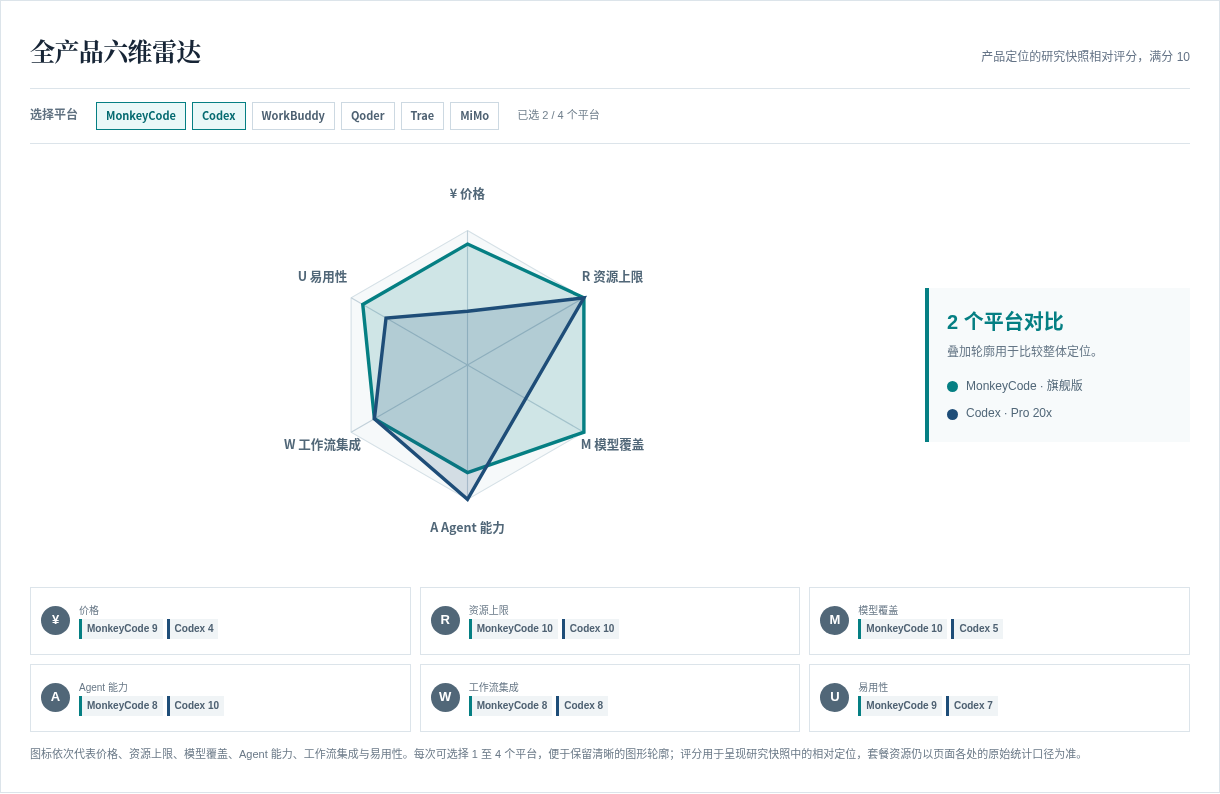Image resolution: width=1220 pixels, height=794 pixels.
Task: Click the teal MonkeyCode legend dot
Action: pos(952,386)
